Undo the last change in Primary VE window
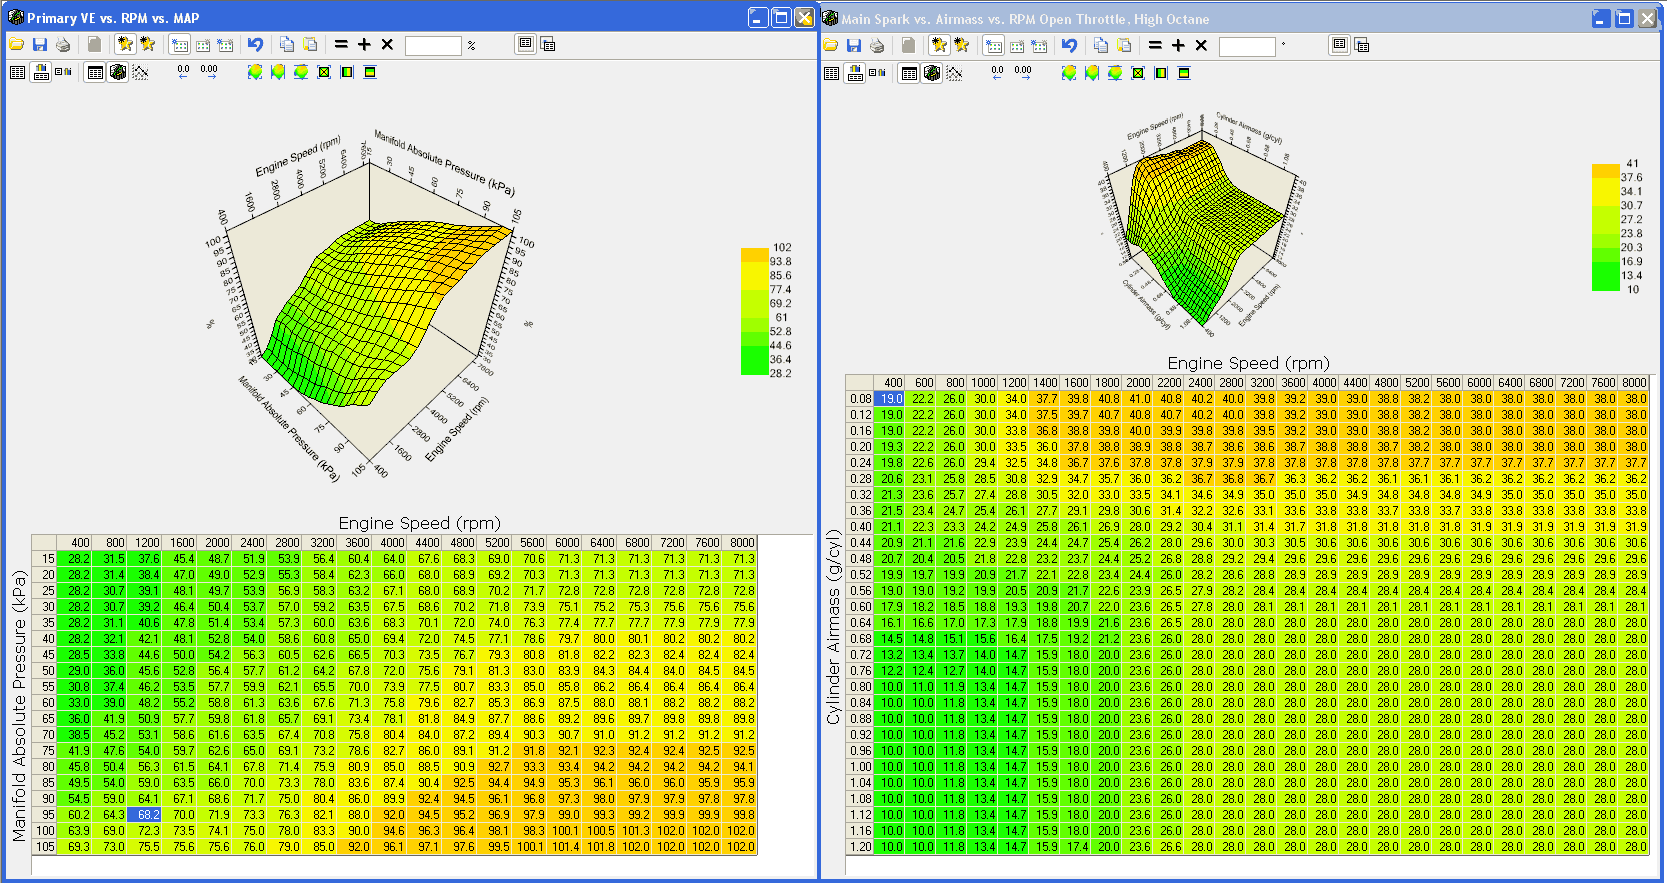 click(x=256, y=44)
